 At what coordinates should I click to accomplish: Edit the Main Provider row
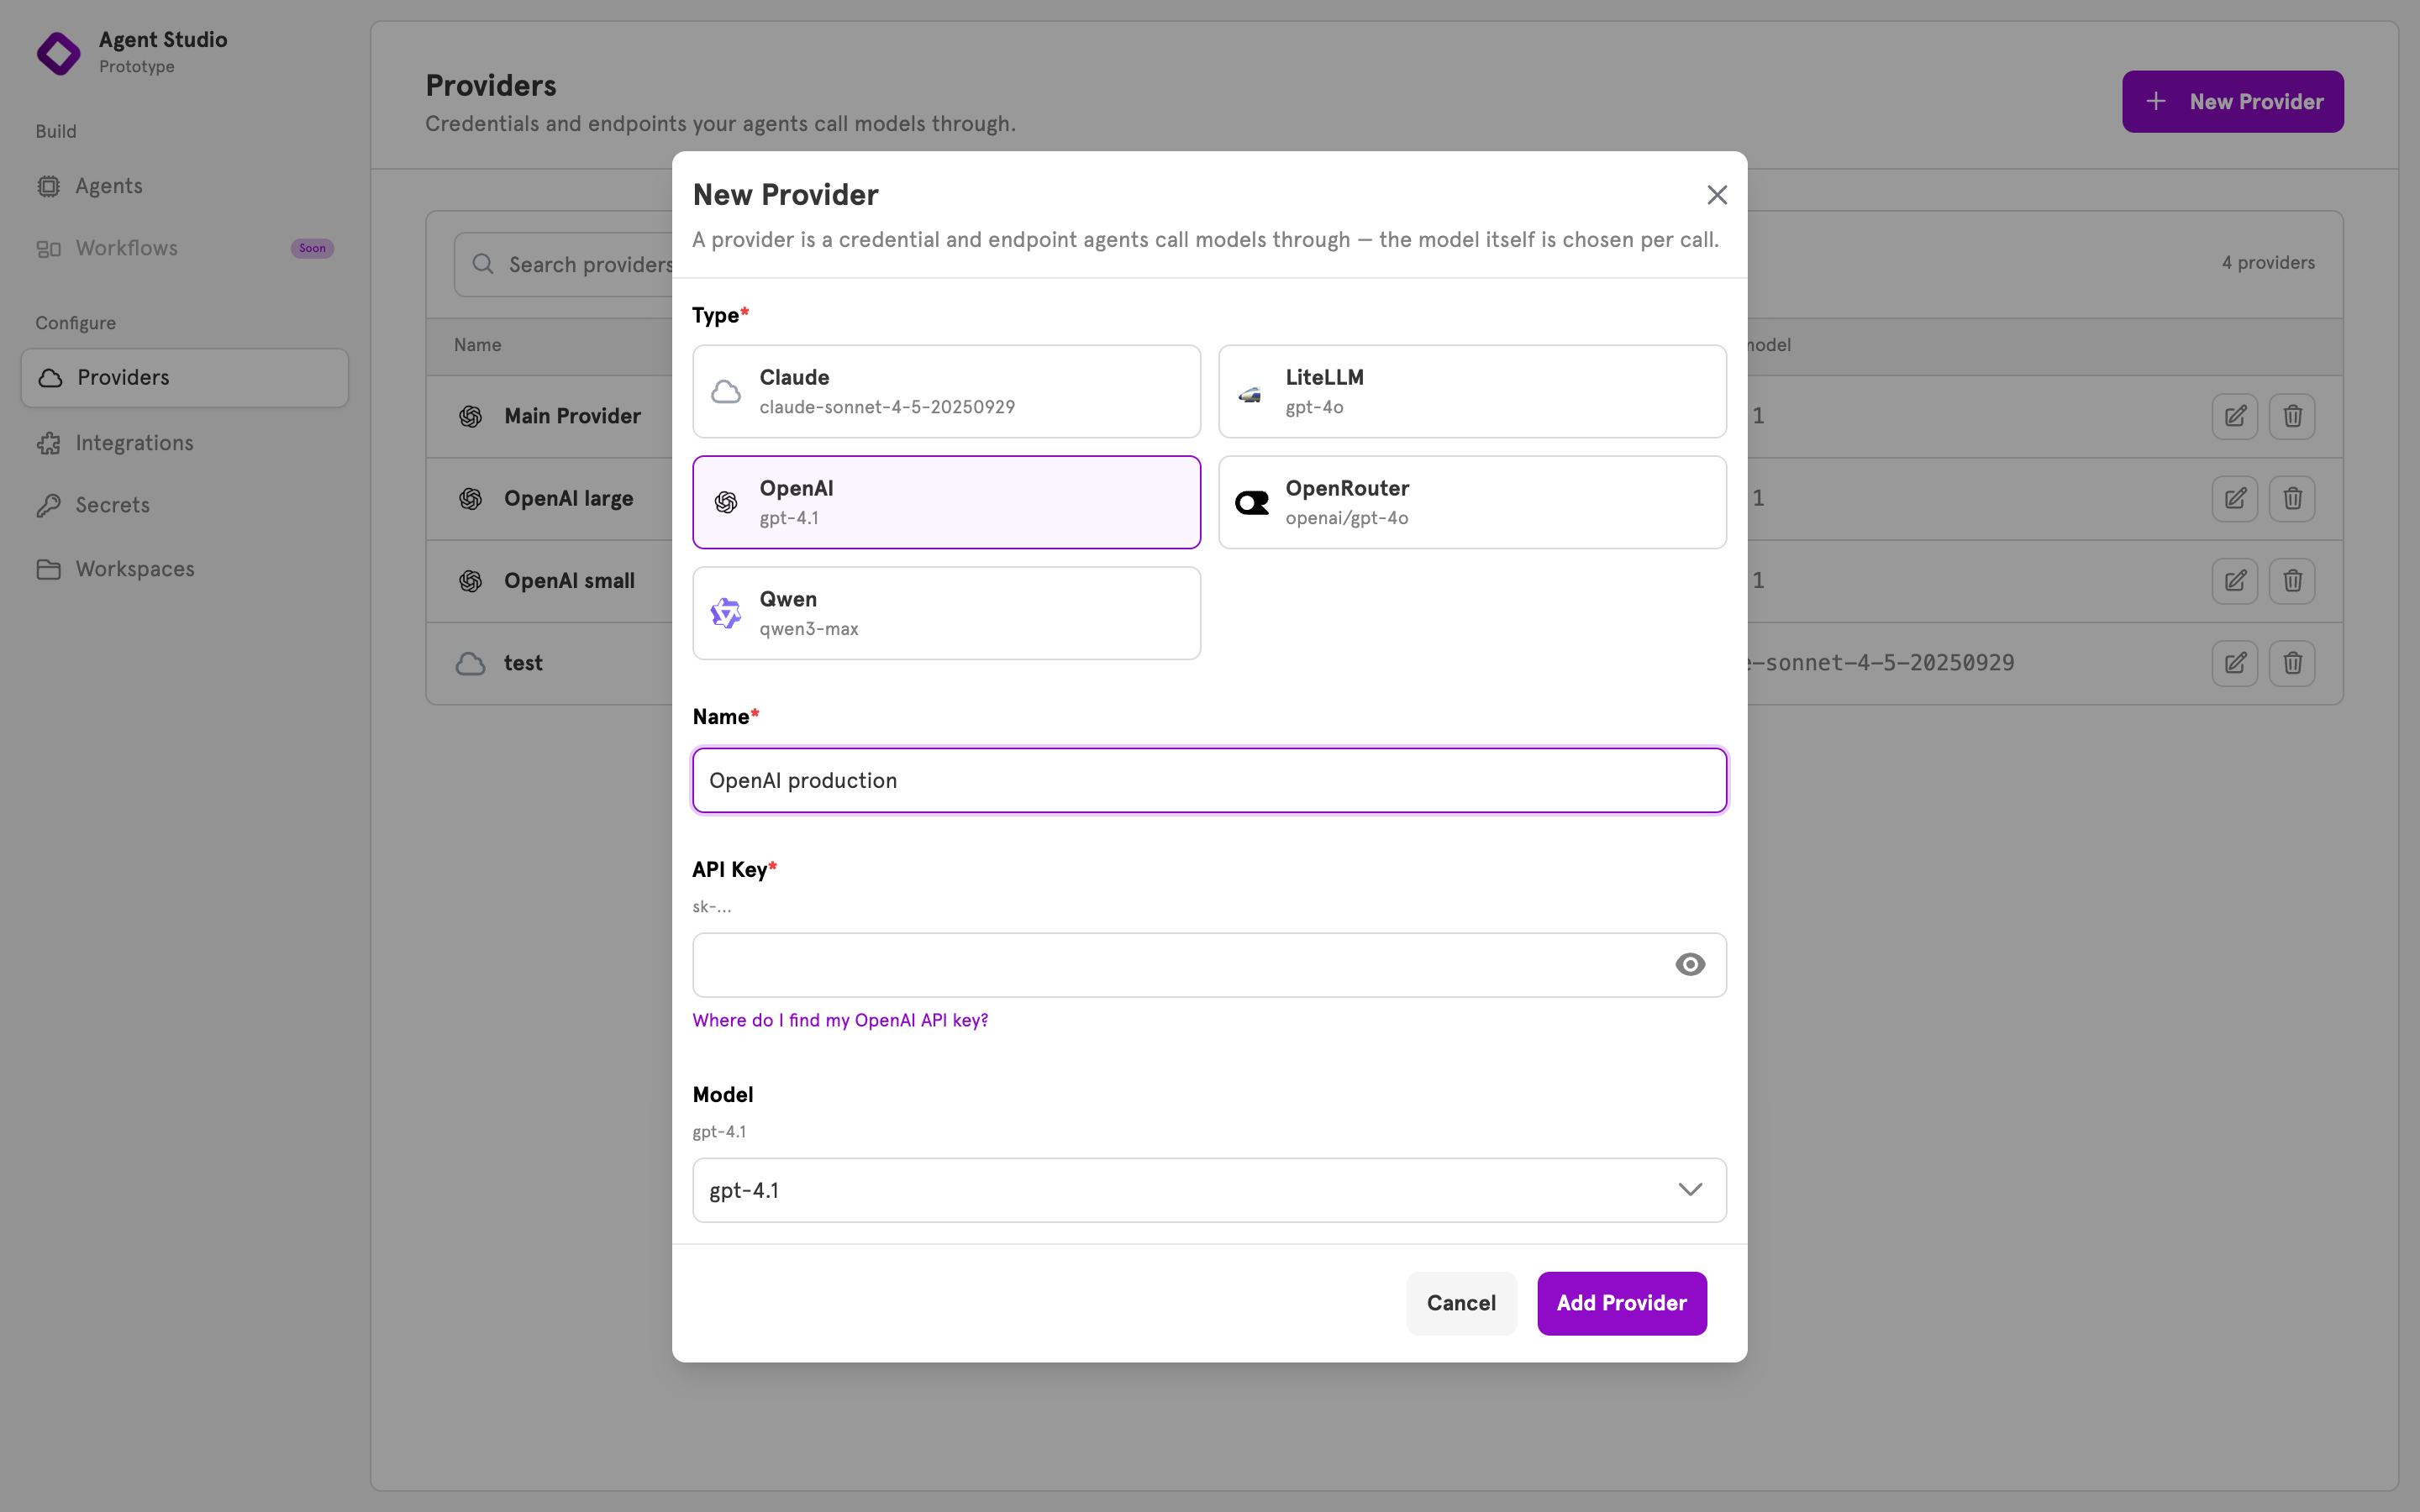point(2235,416)
